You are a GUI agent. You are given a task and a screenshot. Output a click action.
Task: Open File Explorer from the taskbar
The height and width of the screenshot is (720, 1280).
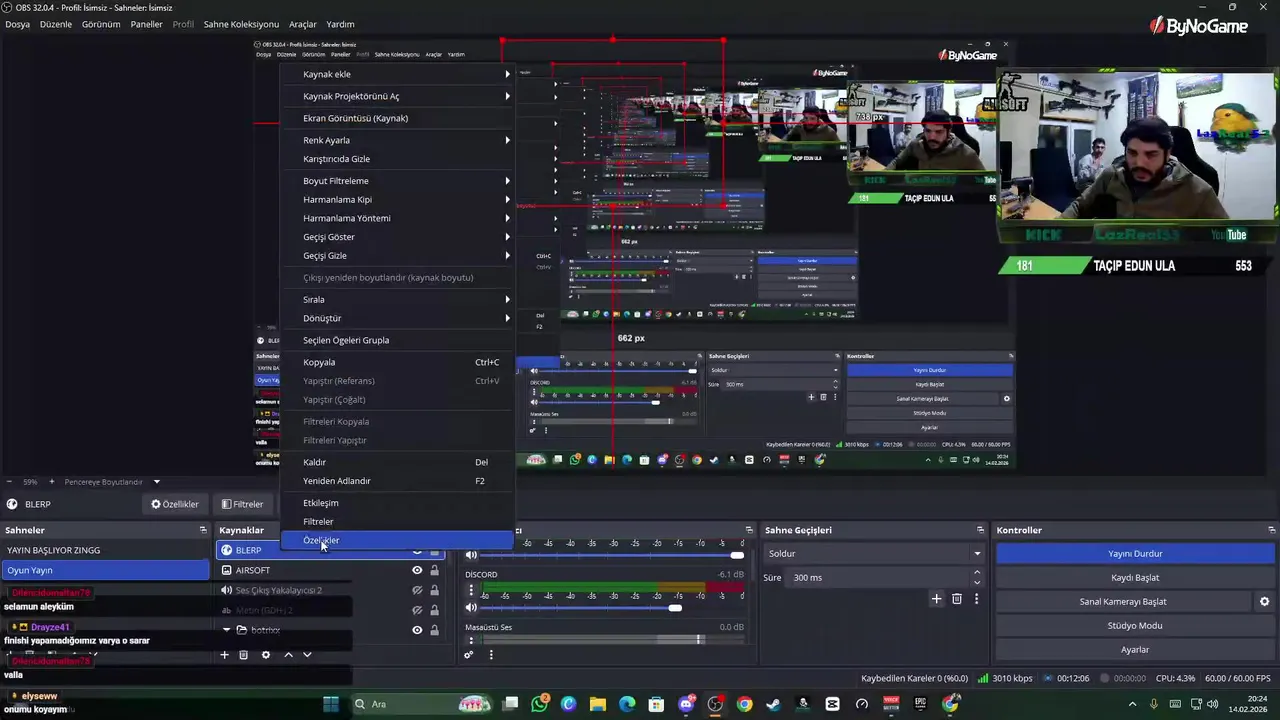[598, 704]
